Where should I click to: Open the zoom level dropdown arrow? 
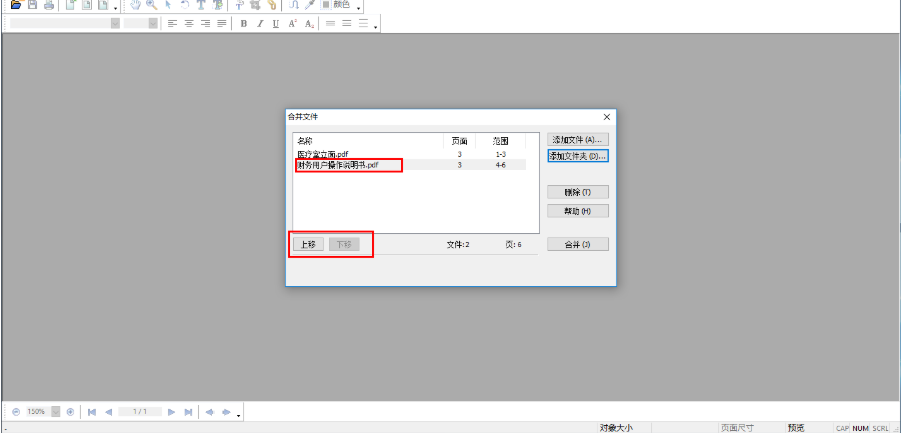coord(55,412)
